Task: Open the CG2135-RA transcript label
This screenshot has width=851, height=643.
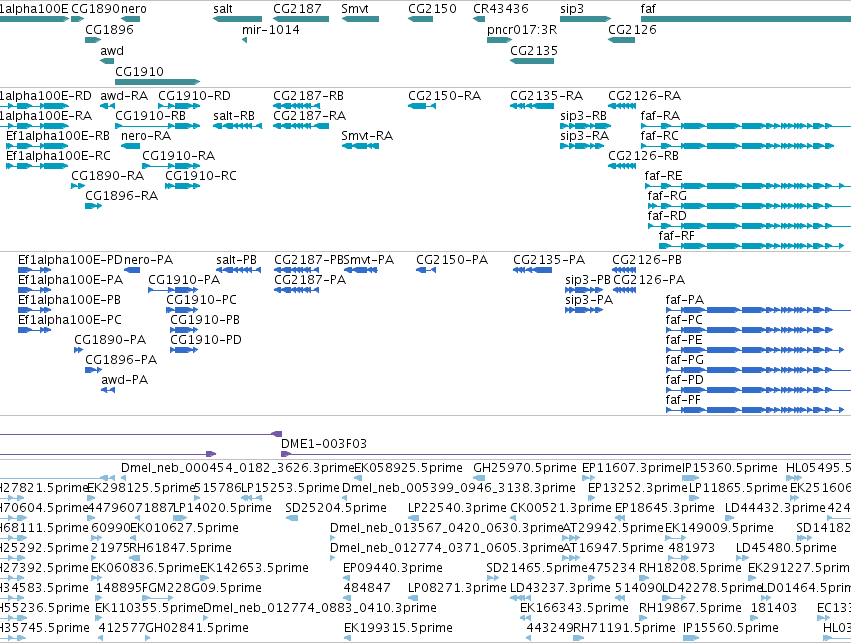Action: click(x=547, y=96)
